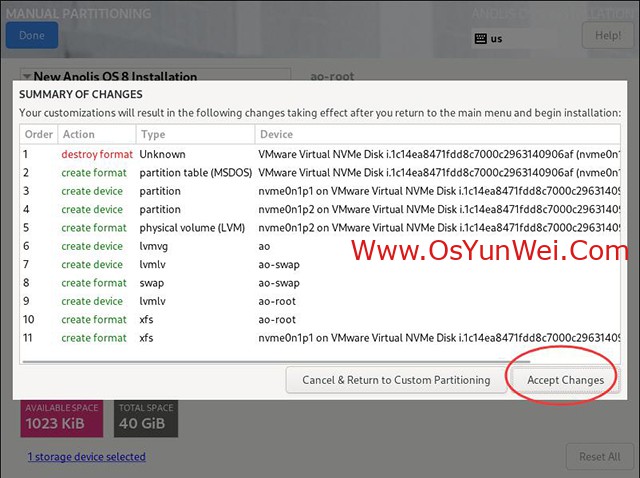Viewport: 640px width, 478px height.
Task: Click the Reset All button
Action: (x=600, y=456)
